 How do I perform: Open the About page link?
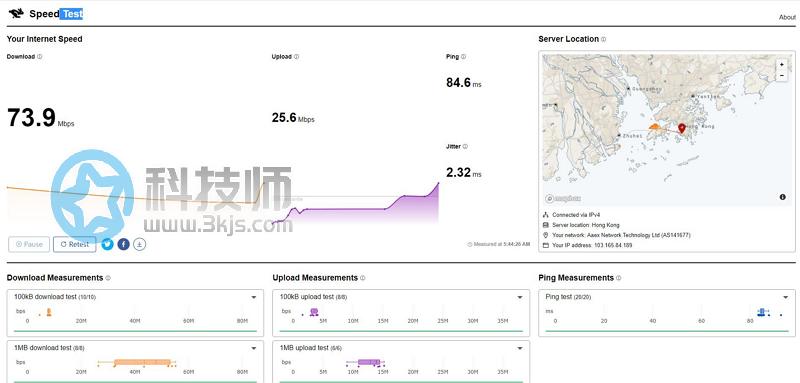[787, 17]
